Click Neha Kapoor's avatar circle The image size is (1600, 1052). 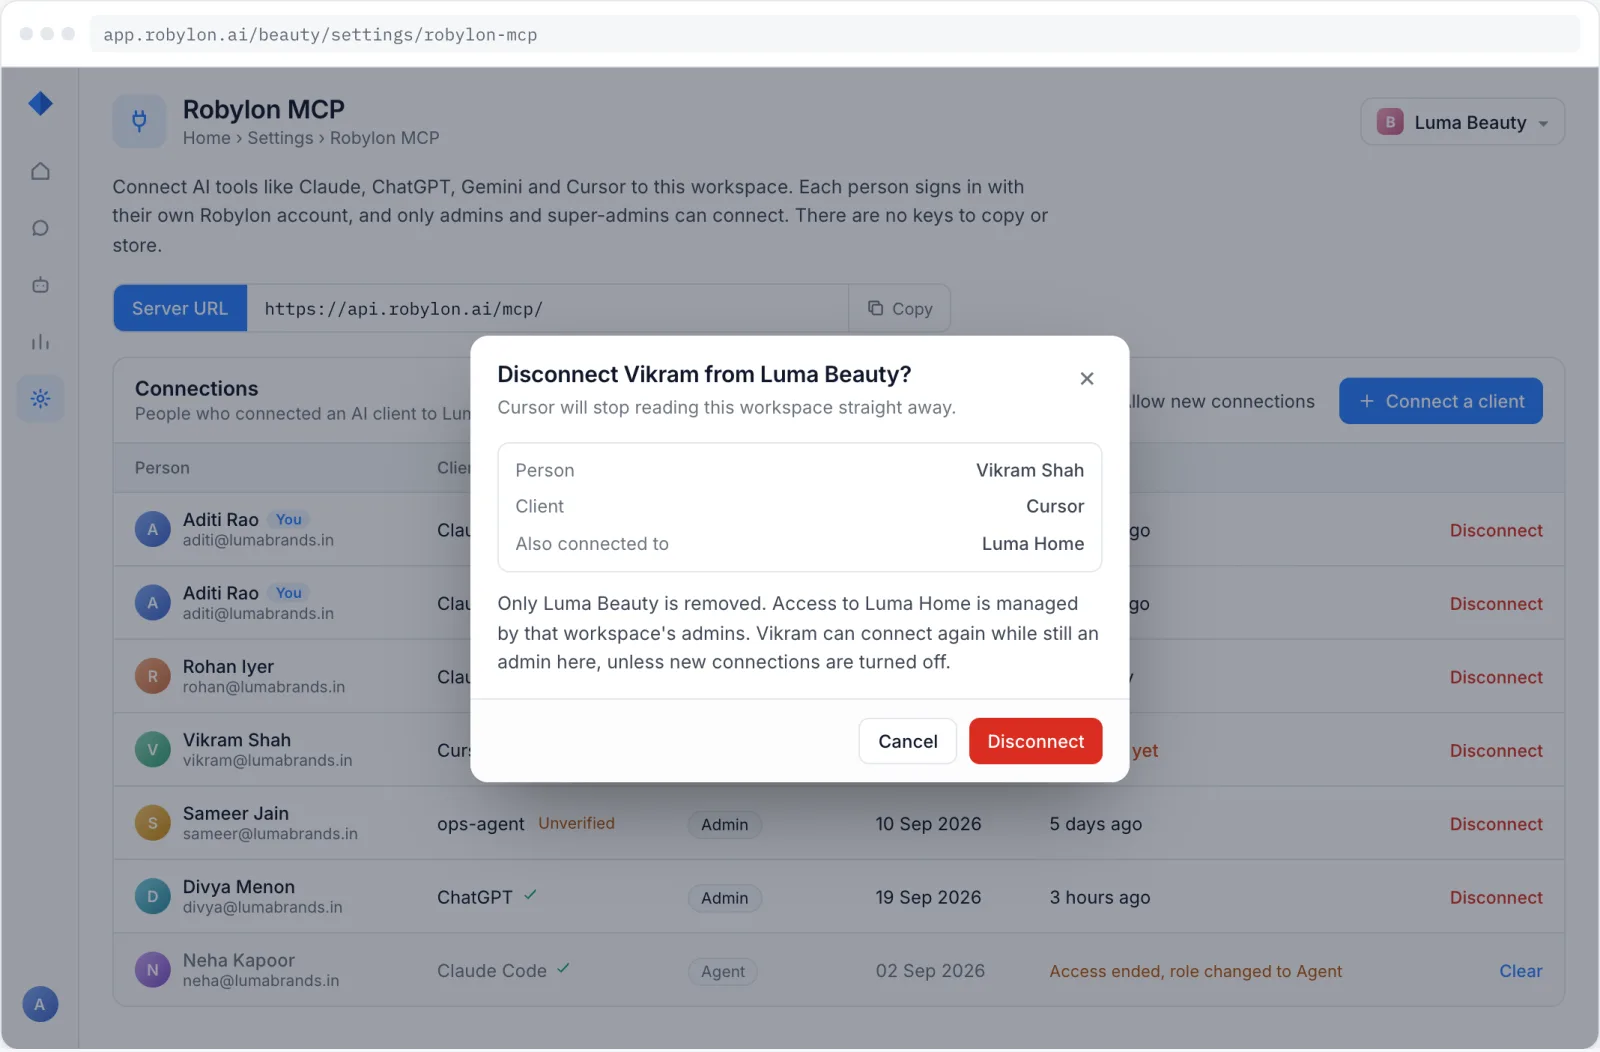tap(153, 970)
